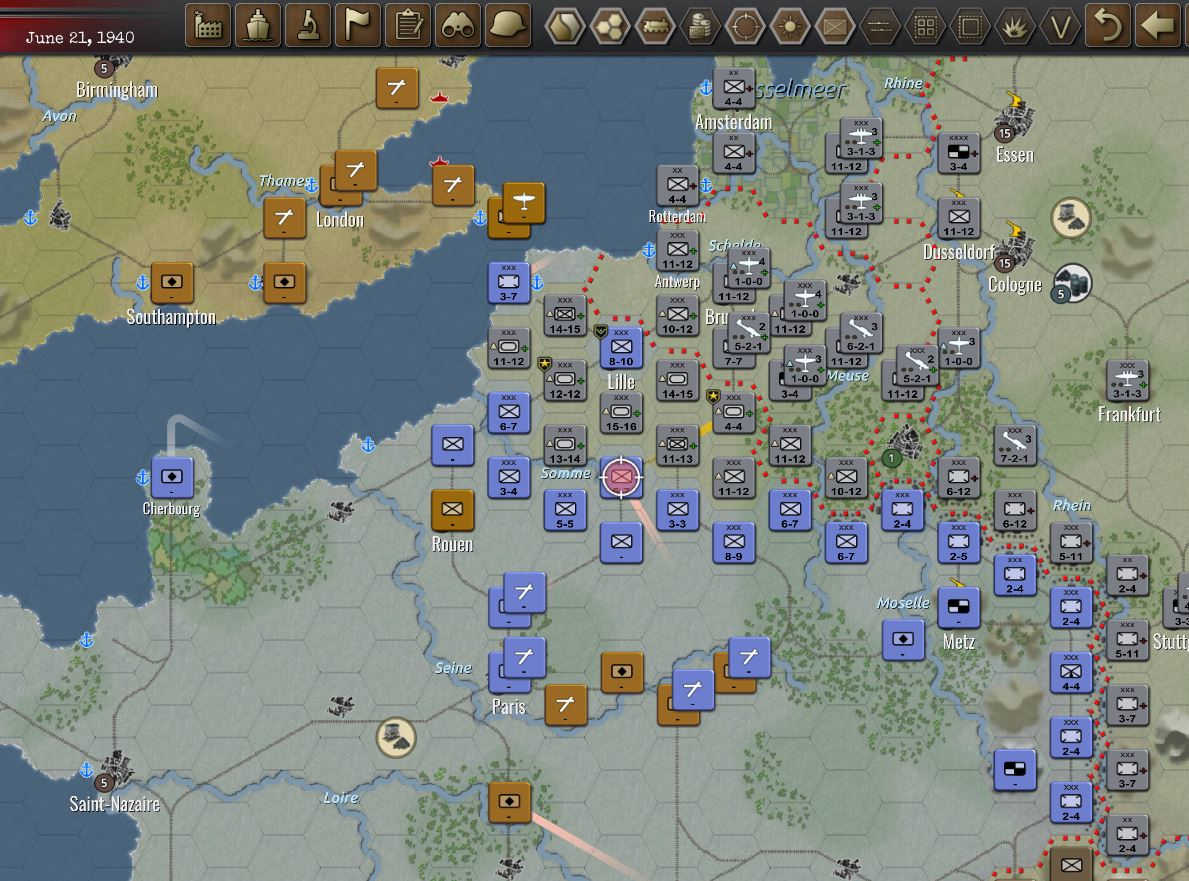
Task: Select the targeted pink unit near Somme
Action: 621,477
